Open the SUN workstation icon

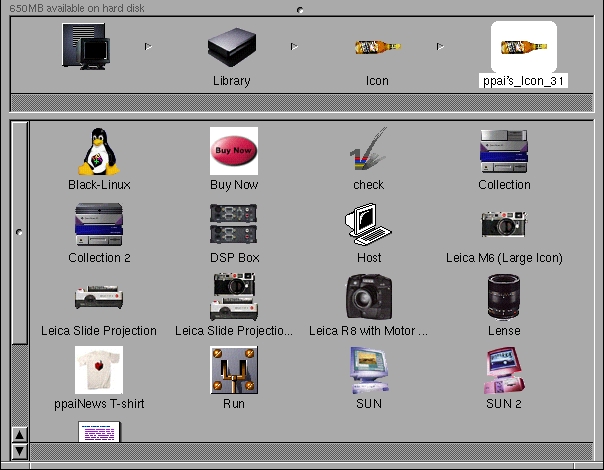[x=368, y=371]
